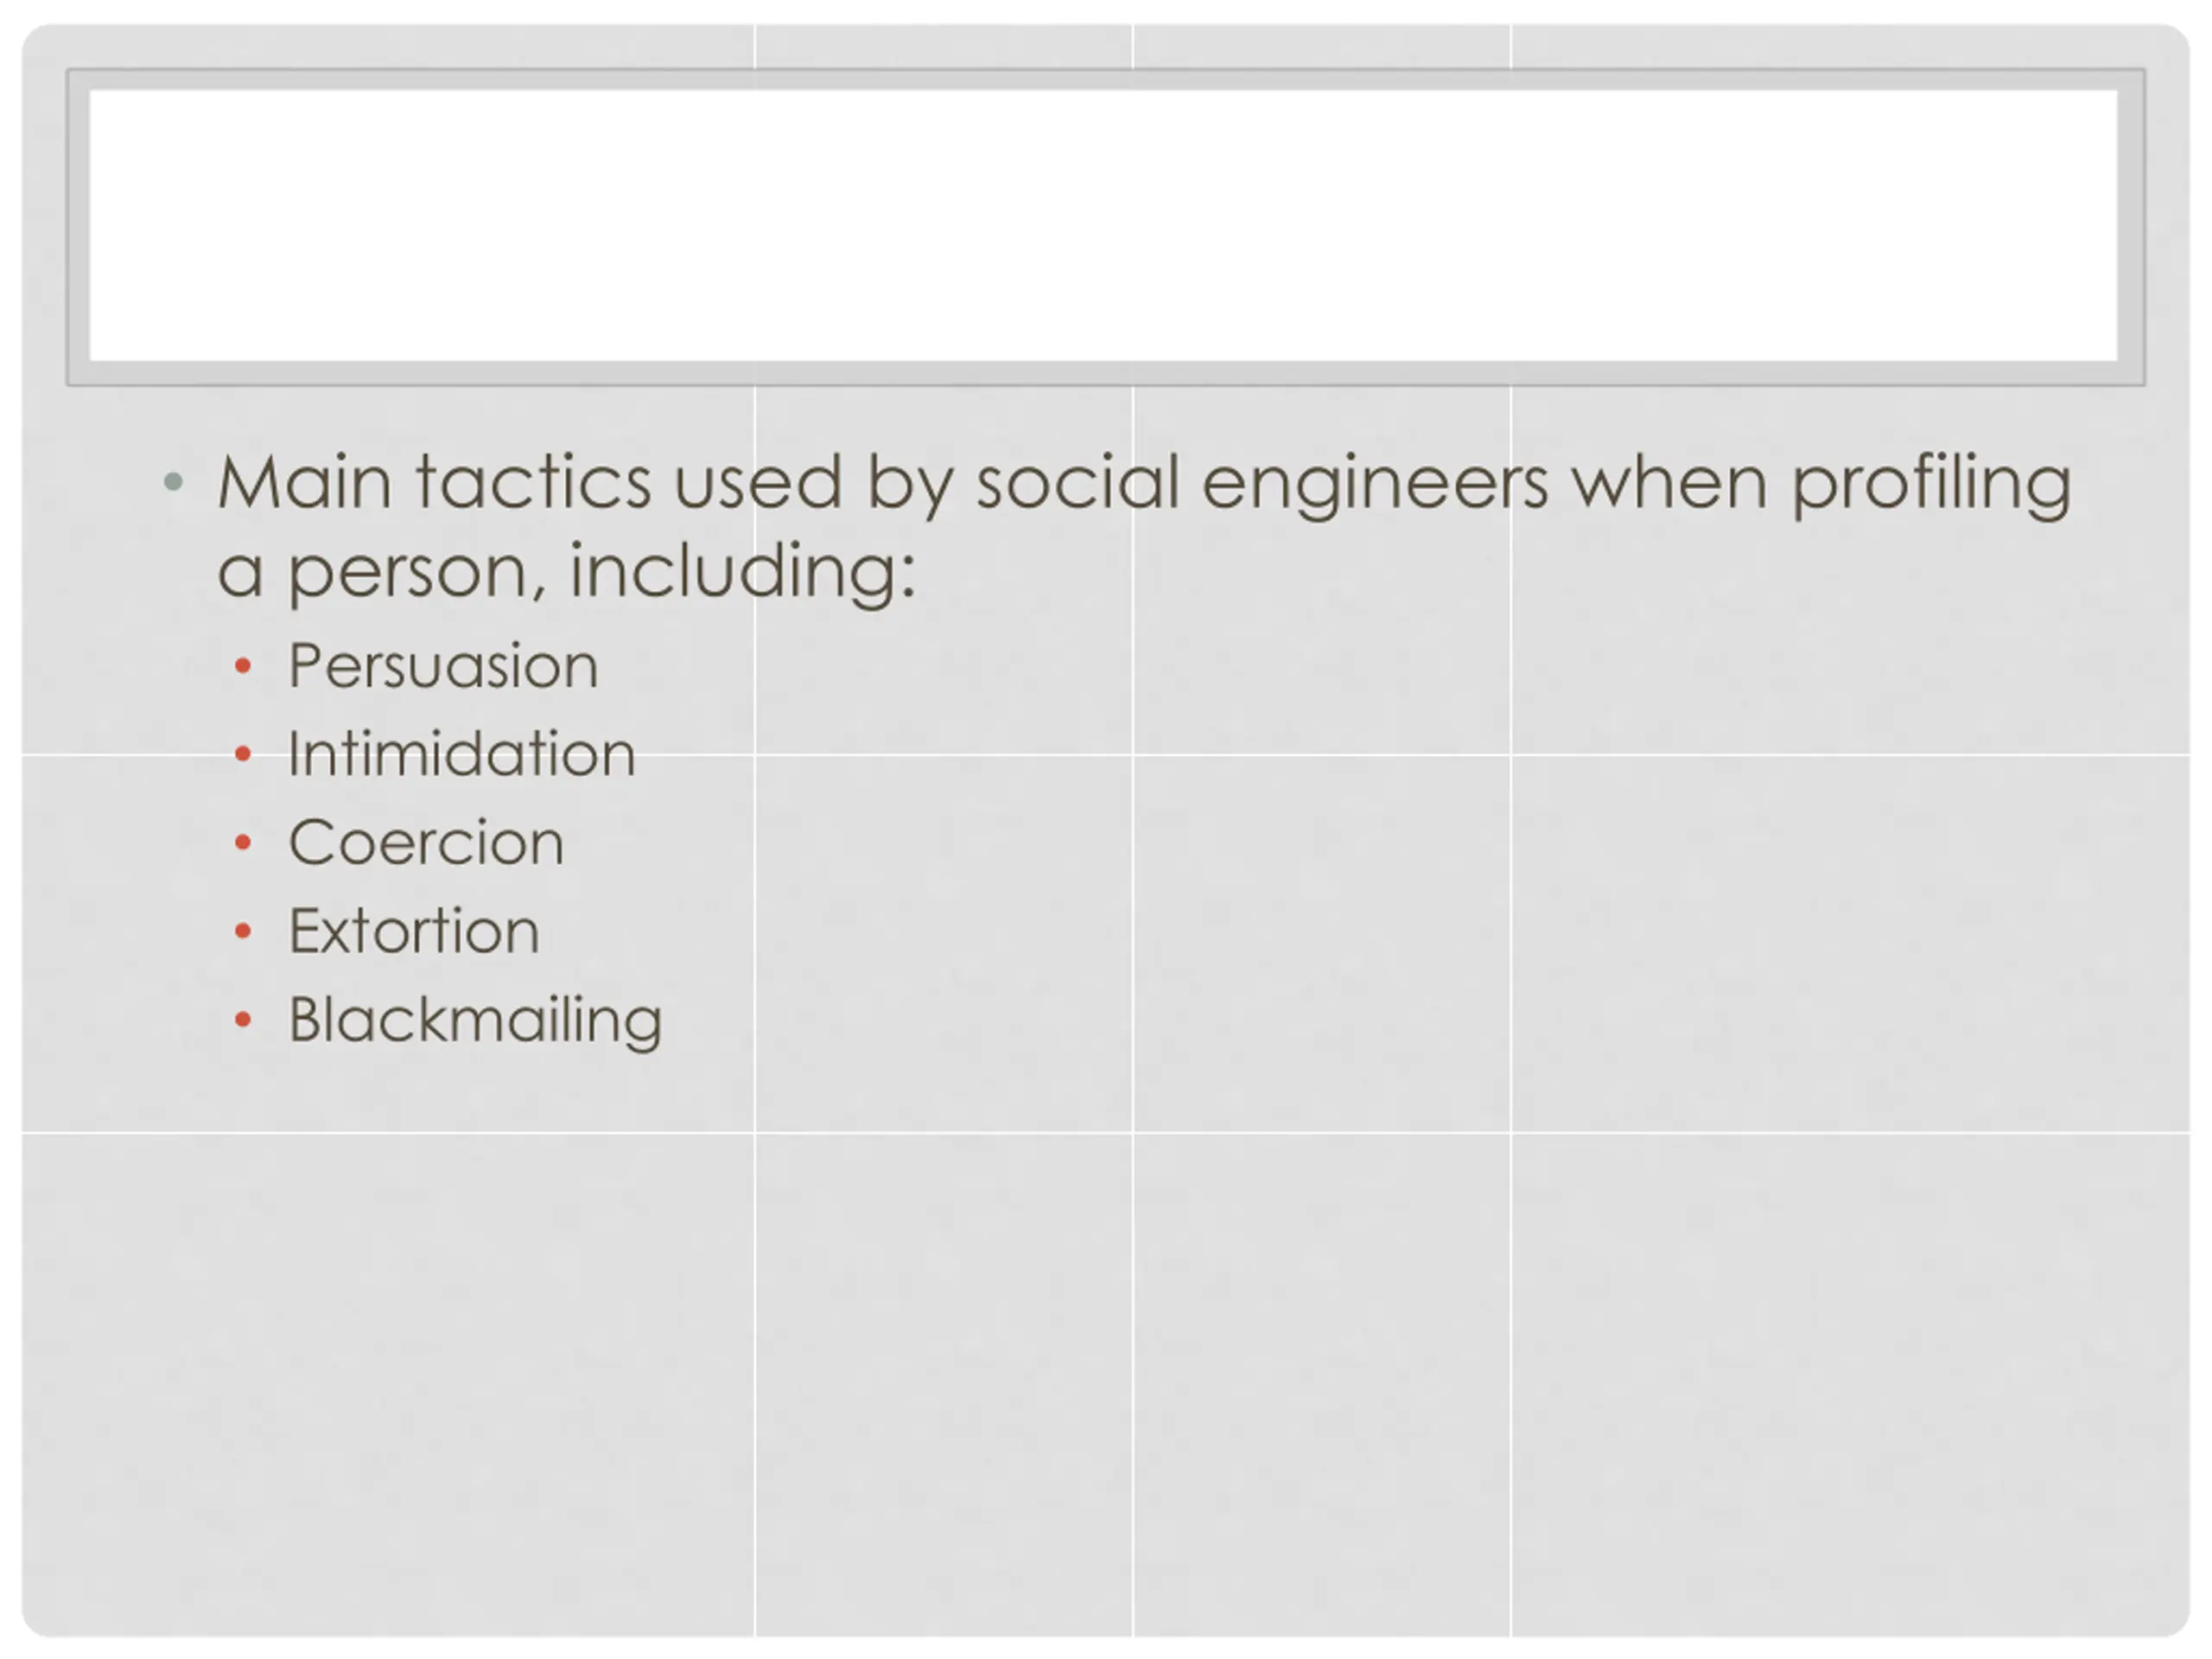Click the word "including:"

742,573
